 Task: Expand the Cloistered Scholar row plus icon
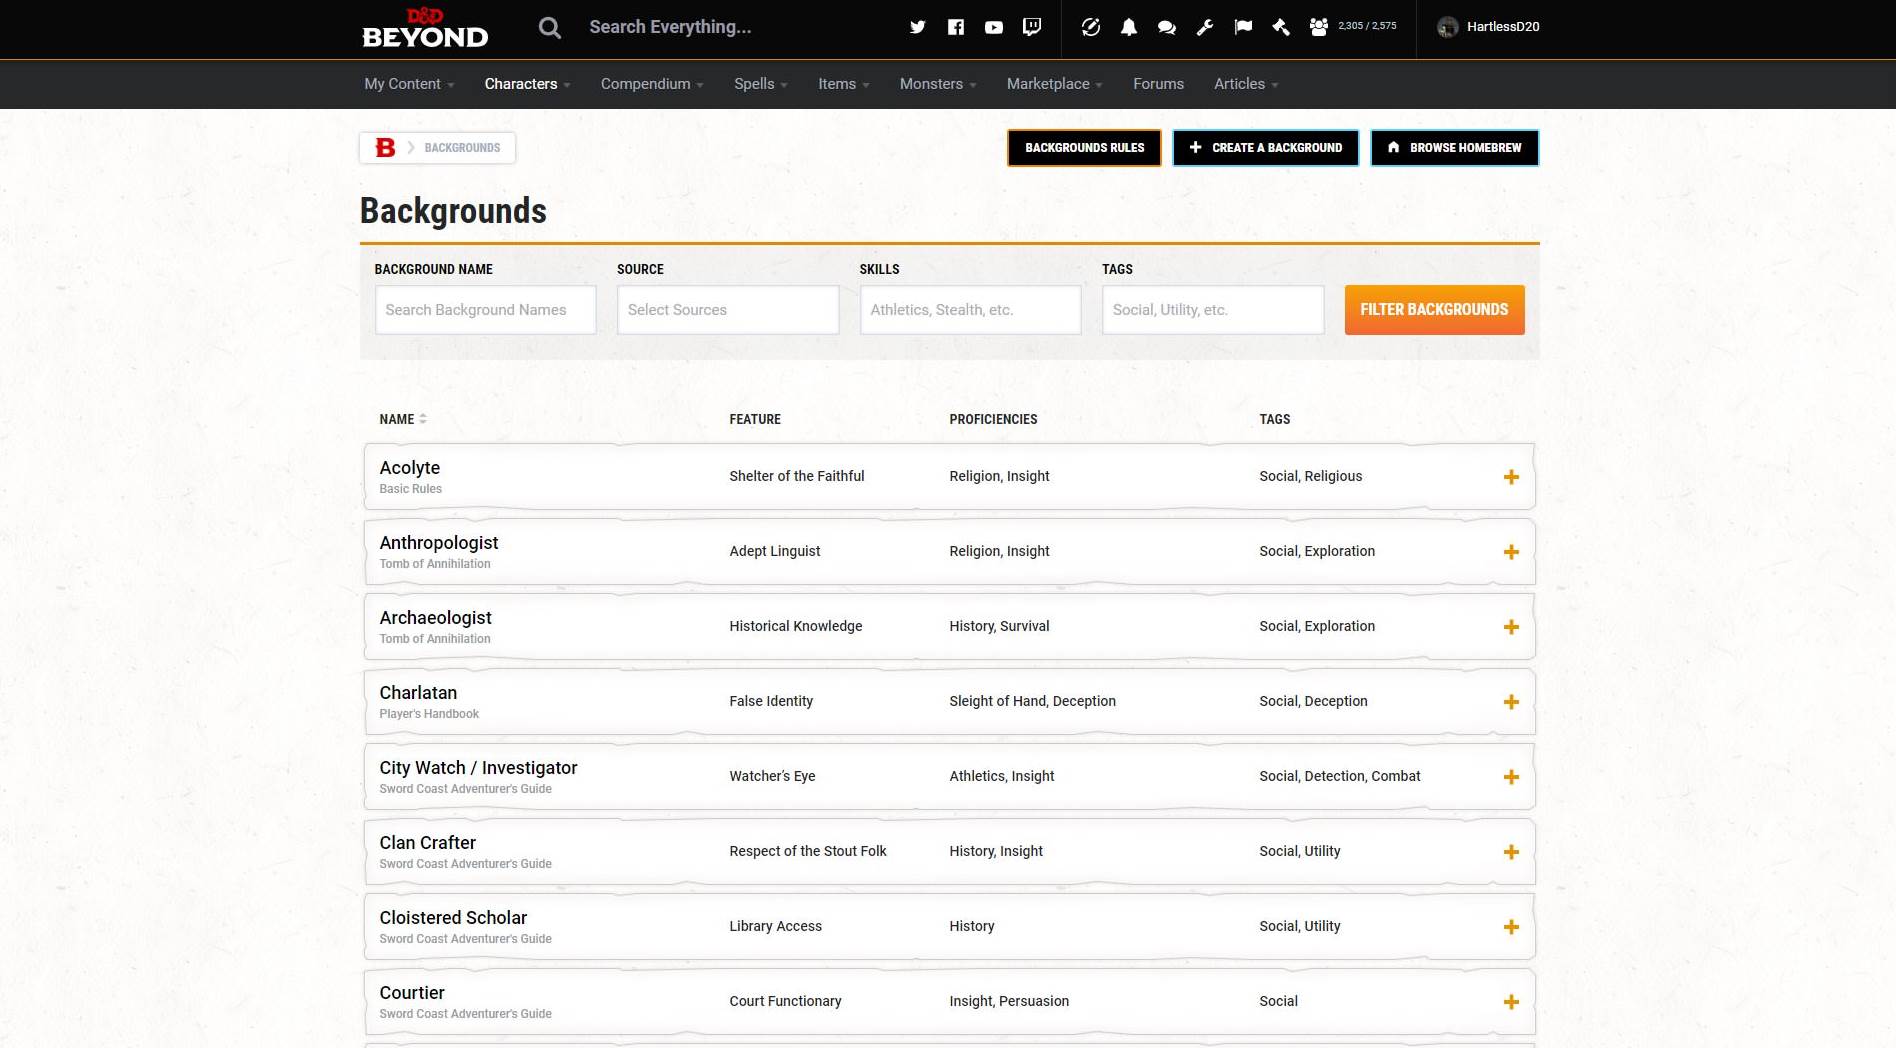pos(1511,927)
